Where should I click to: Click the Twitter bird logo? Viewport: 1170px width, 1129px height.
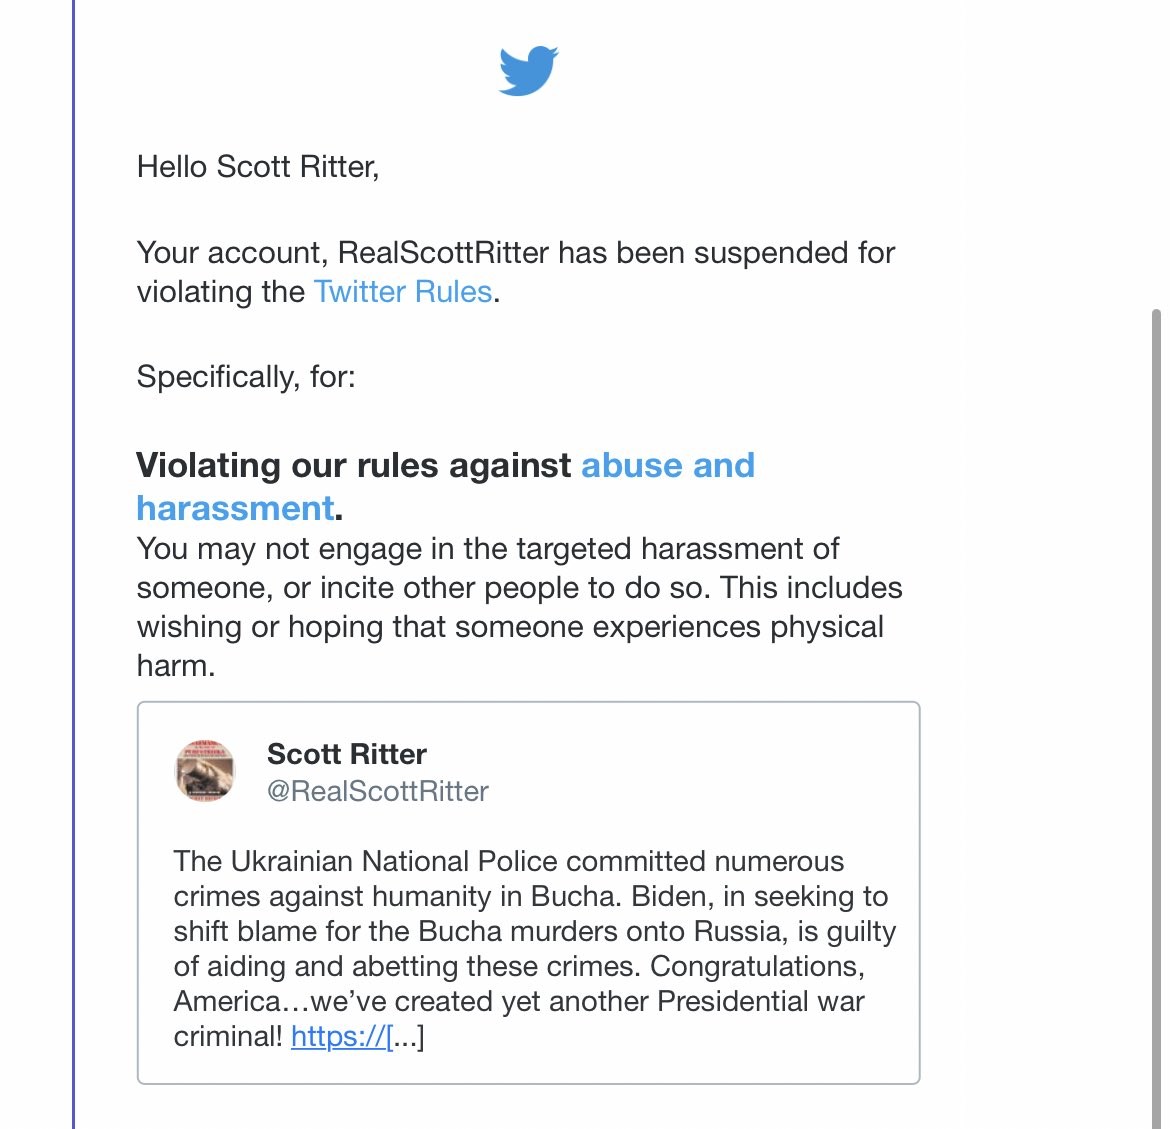[x=528, y=71]
